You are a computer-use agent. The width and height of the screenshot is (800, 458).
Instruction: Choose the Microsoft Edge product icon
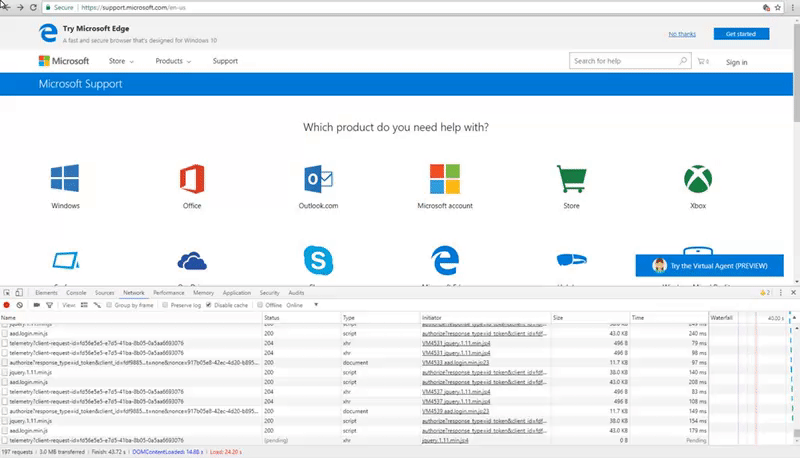click(445, 260)
